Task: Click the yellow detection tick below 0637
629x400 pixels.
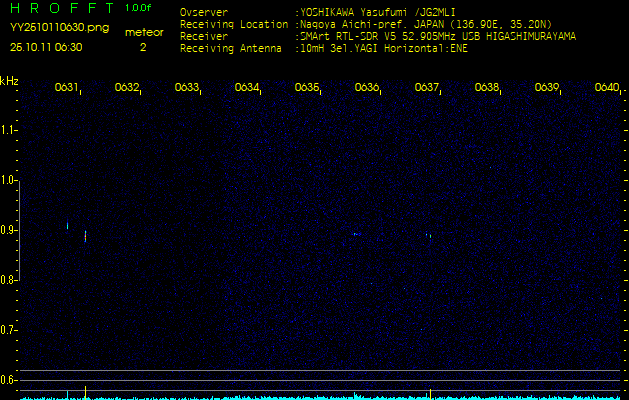Action: [430, 394]
